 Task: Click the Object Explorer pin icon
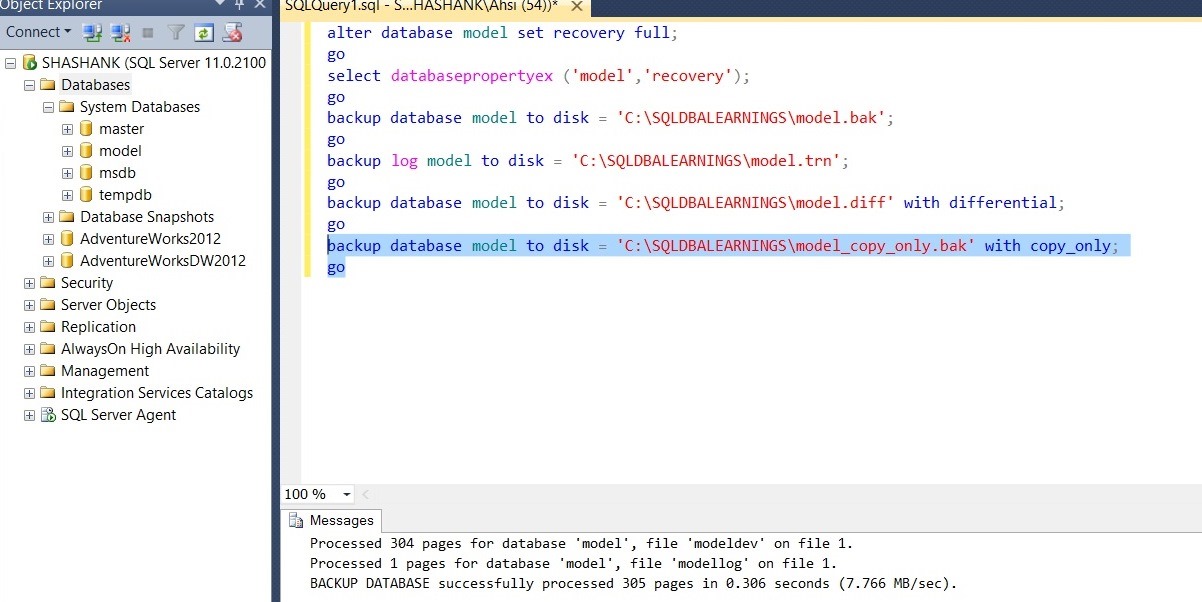click(x=239, y=5)
